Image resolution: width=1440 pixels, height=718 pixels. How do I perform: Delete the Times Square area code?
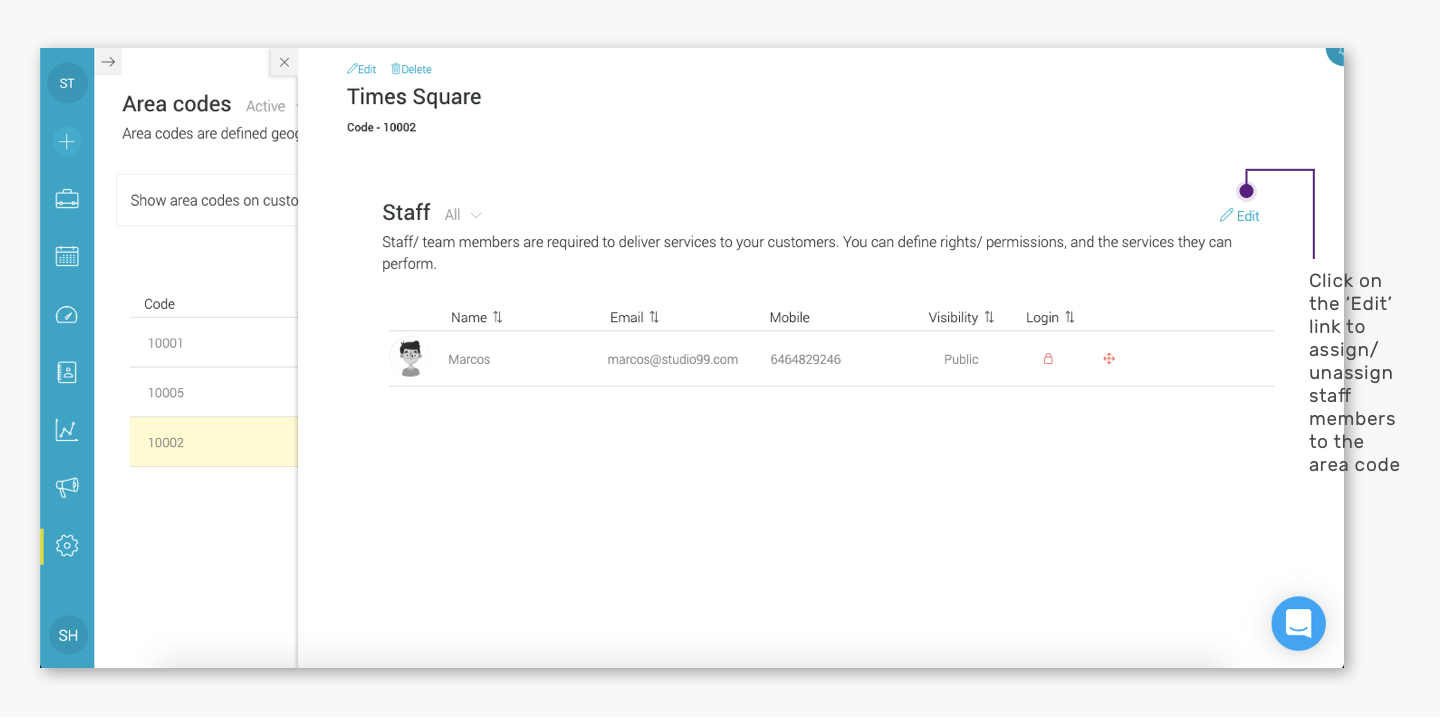pos(411,69)
